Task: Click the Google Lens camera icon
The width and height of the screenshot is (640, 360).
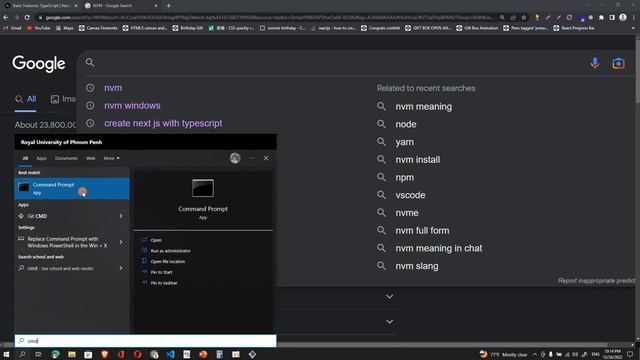Action: pos(618,63)
